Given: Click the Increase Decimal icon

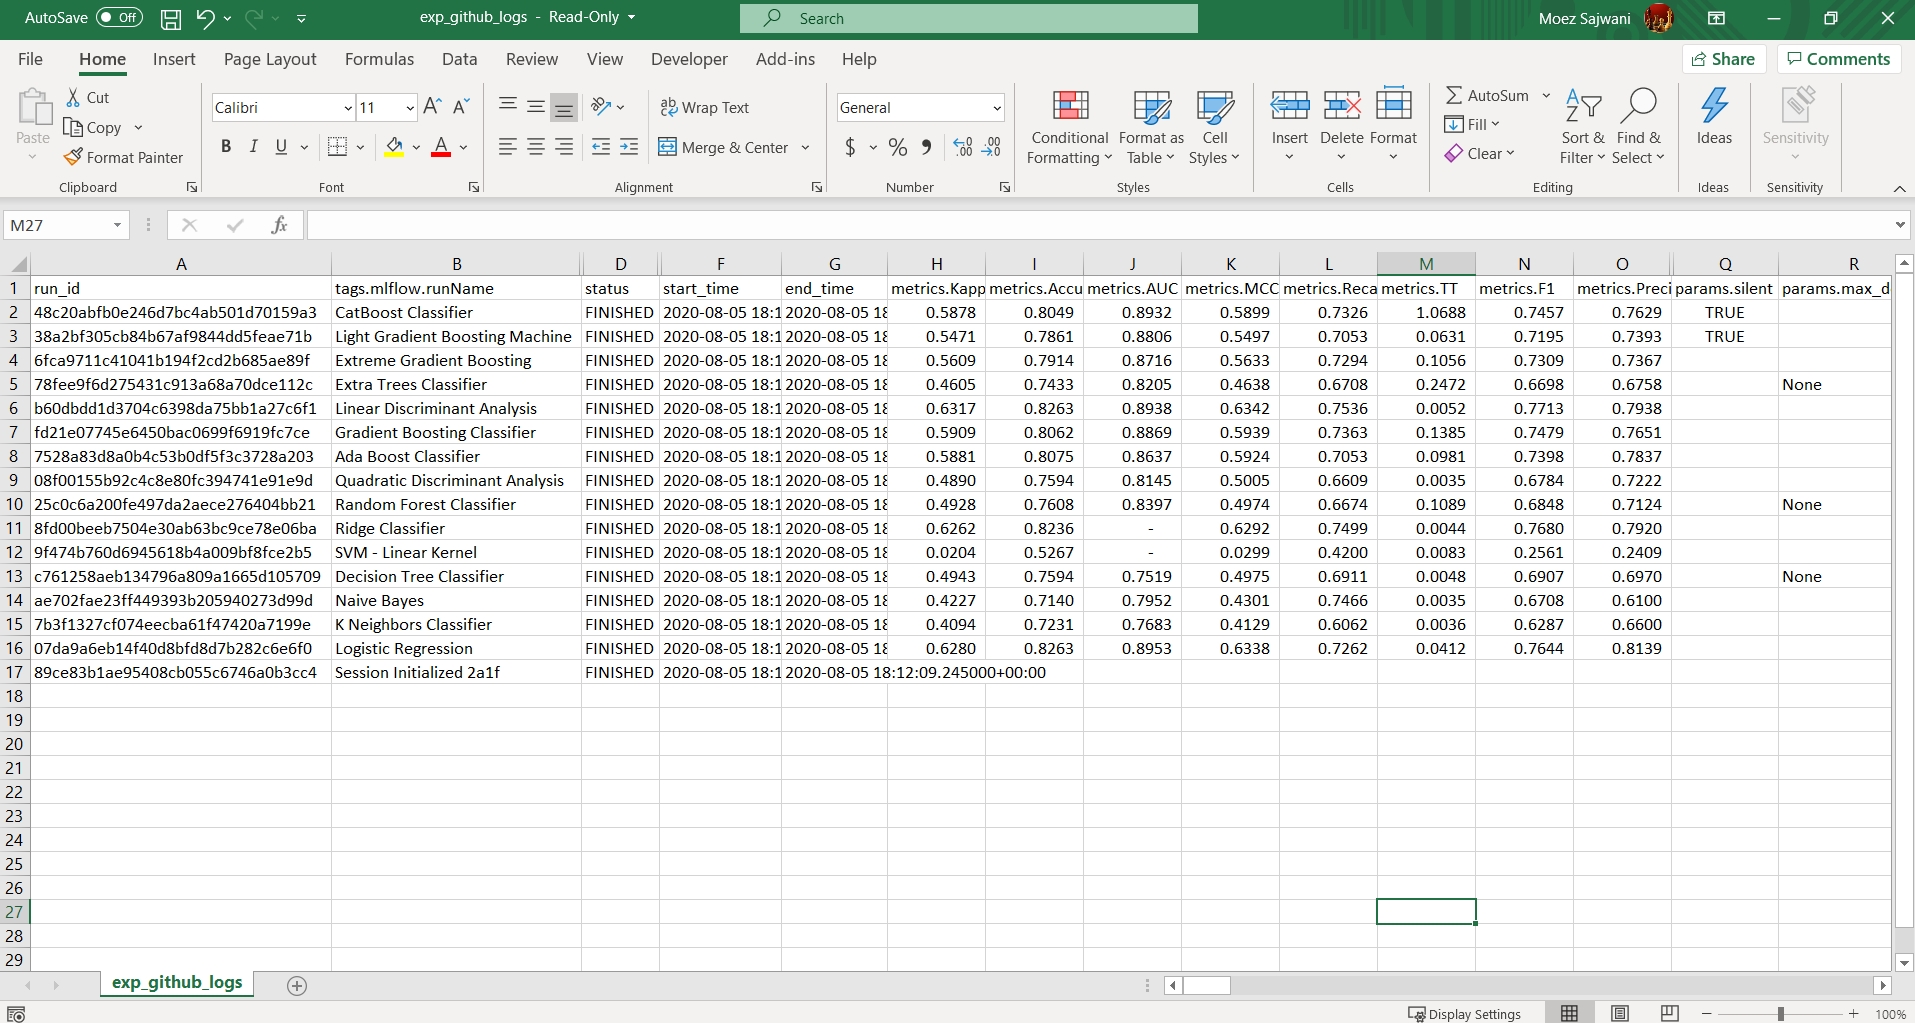Looking at the screenshot, I should pyautogui.click(x=962, y=148).
